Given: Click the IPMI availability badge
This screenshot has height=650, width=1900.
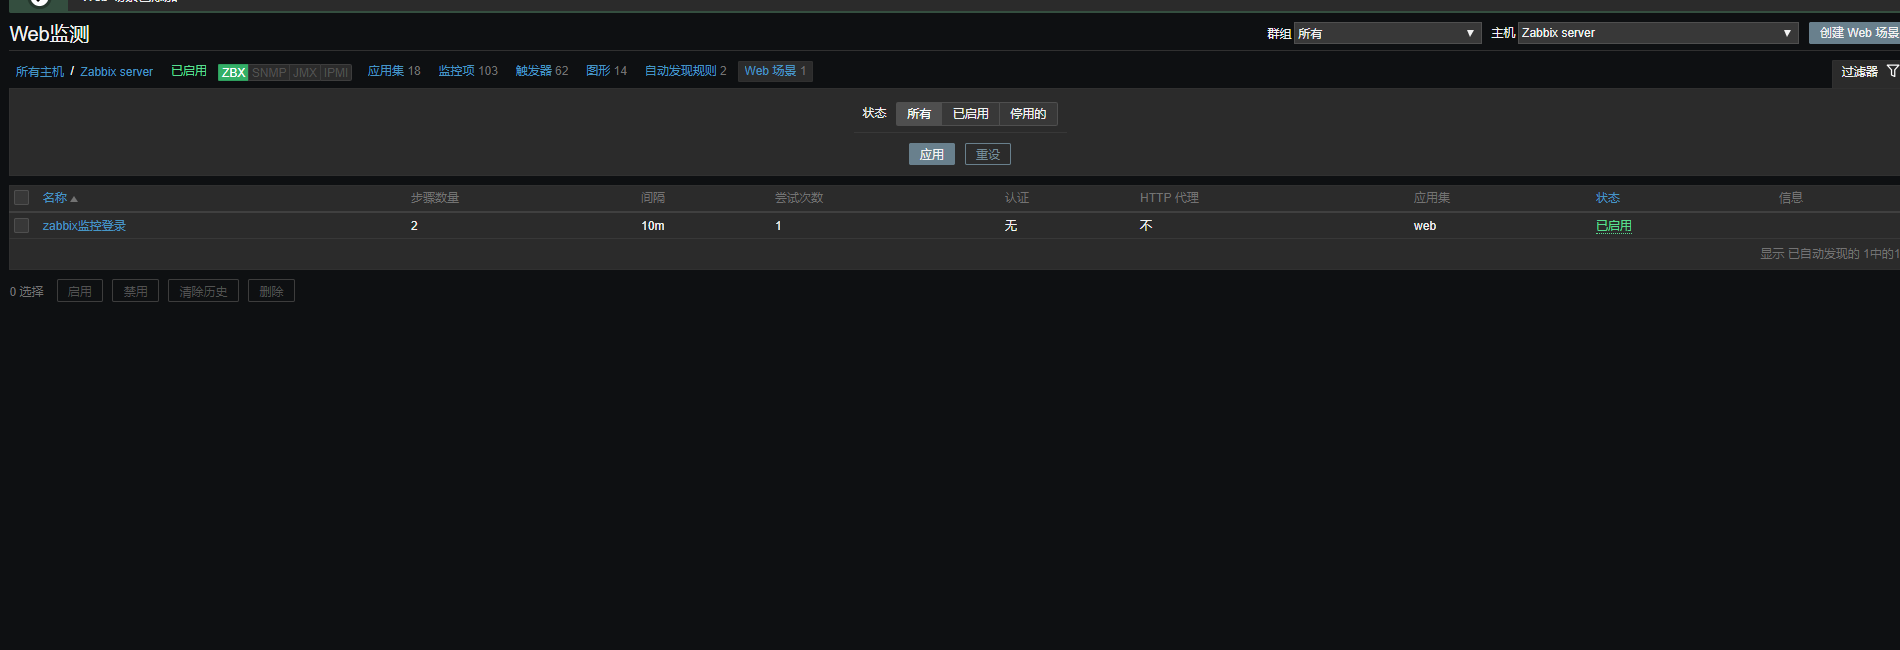Looking at the screenshot, I should click(x=336, y=72).
